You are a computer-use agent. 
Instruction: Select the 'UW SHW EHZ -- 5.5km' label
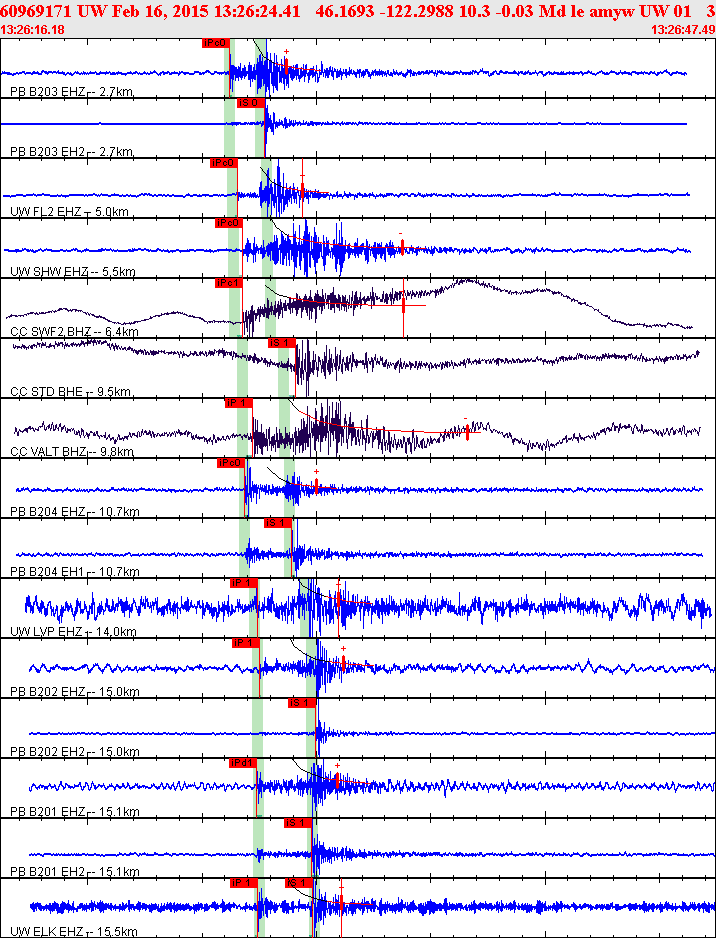(73, 272)
